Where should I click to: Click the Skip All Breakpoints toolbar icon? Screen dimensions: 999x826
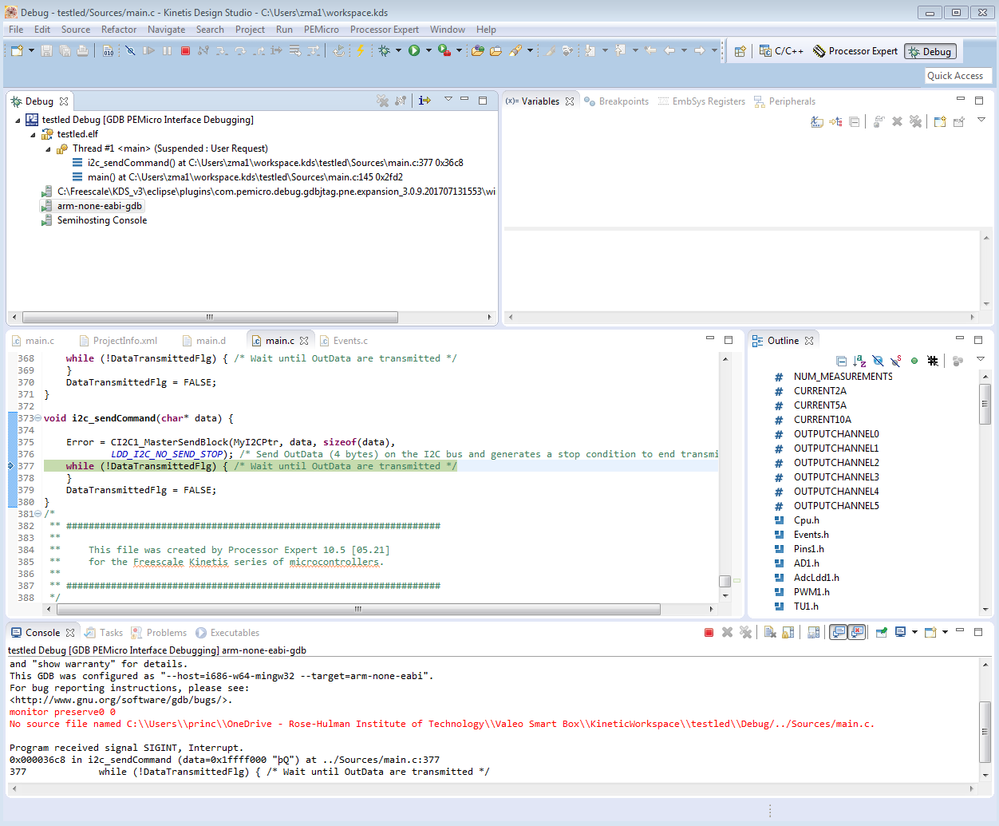[x=130, y=51]
